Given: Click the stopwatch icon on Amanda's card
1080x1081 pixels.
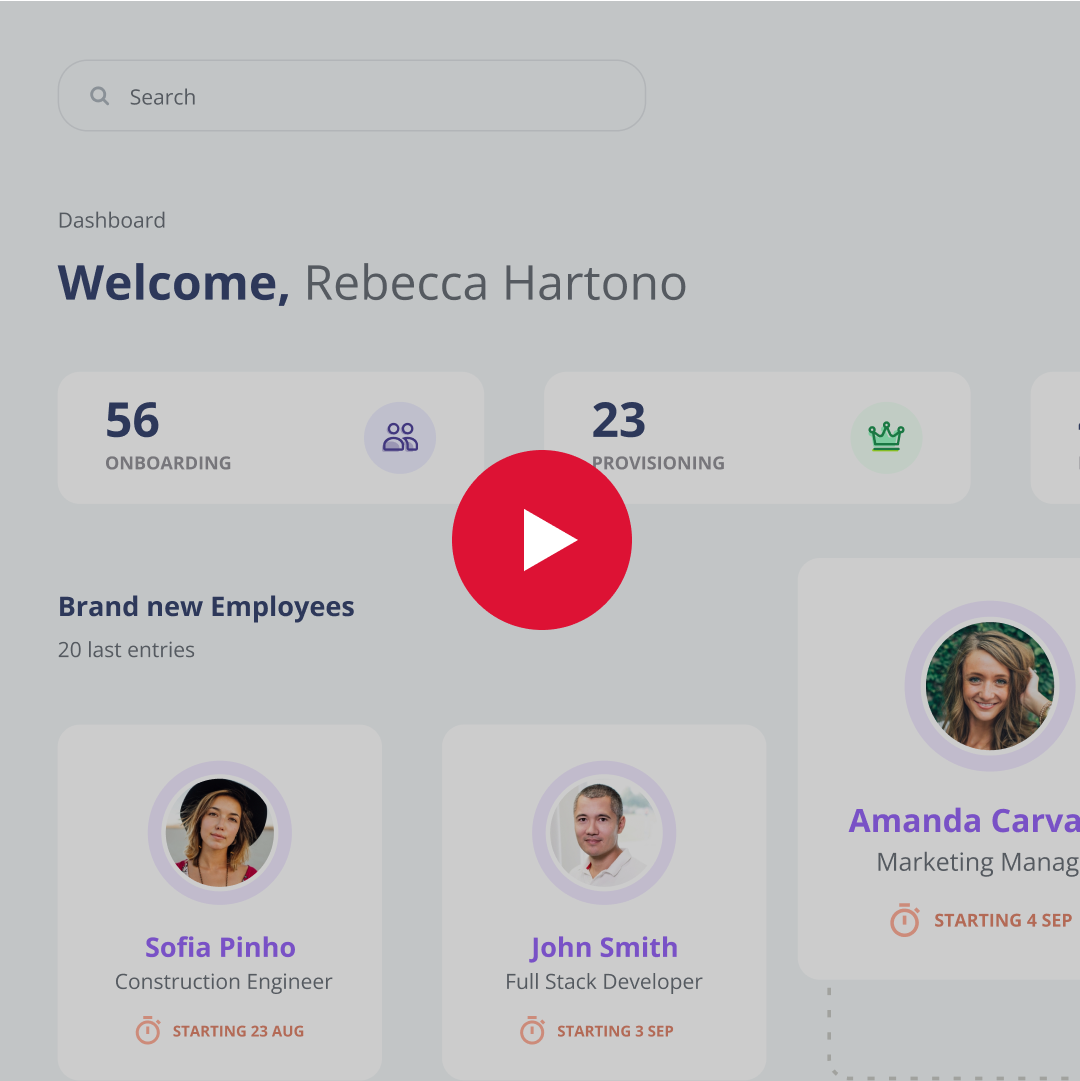Looking at the screenshot, I should point(905,920).
